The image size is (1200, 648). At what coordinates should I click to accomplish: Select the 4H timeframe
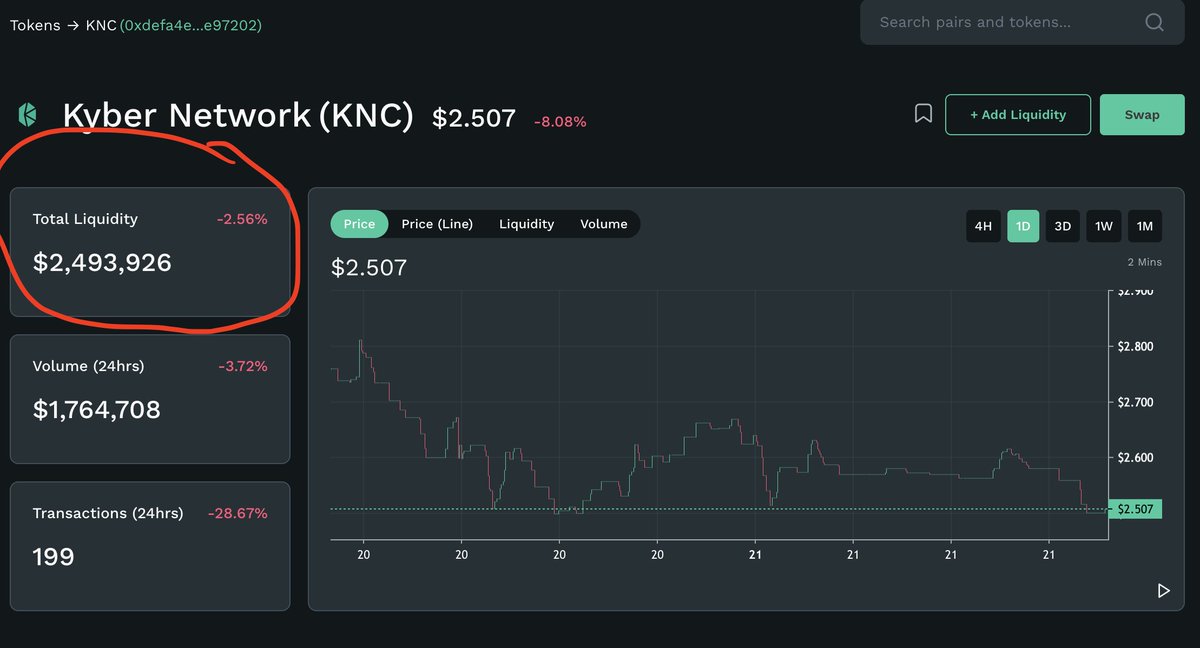(983, 226)
